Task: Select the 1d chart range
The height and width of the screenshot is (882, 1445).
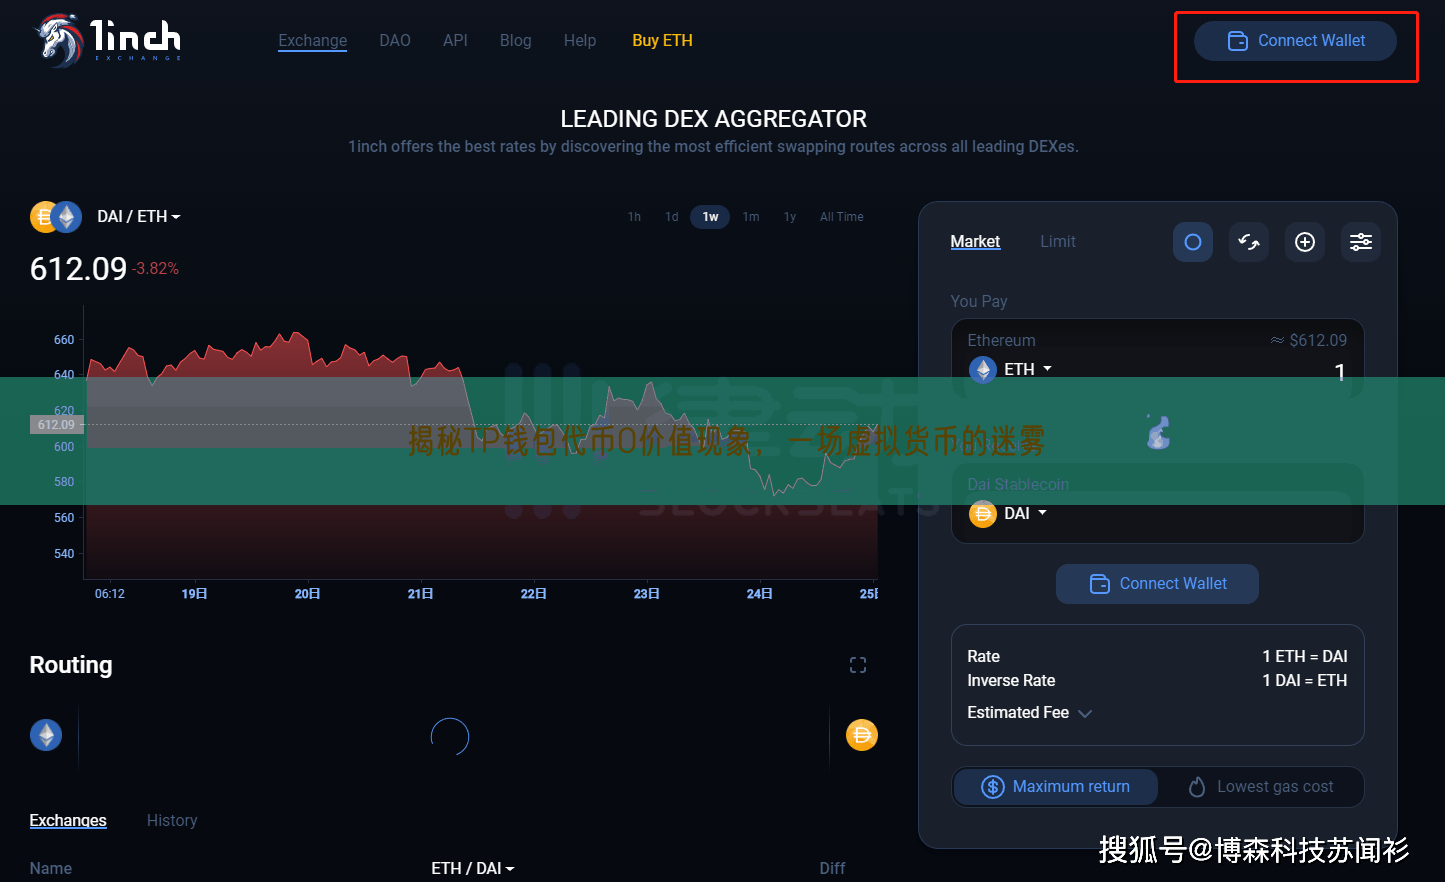Action: tap(672, 217)
